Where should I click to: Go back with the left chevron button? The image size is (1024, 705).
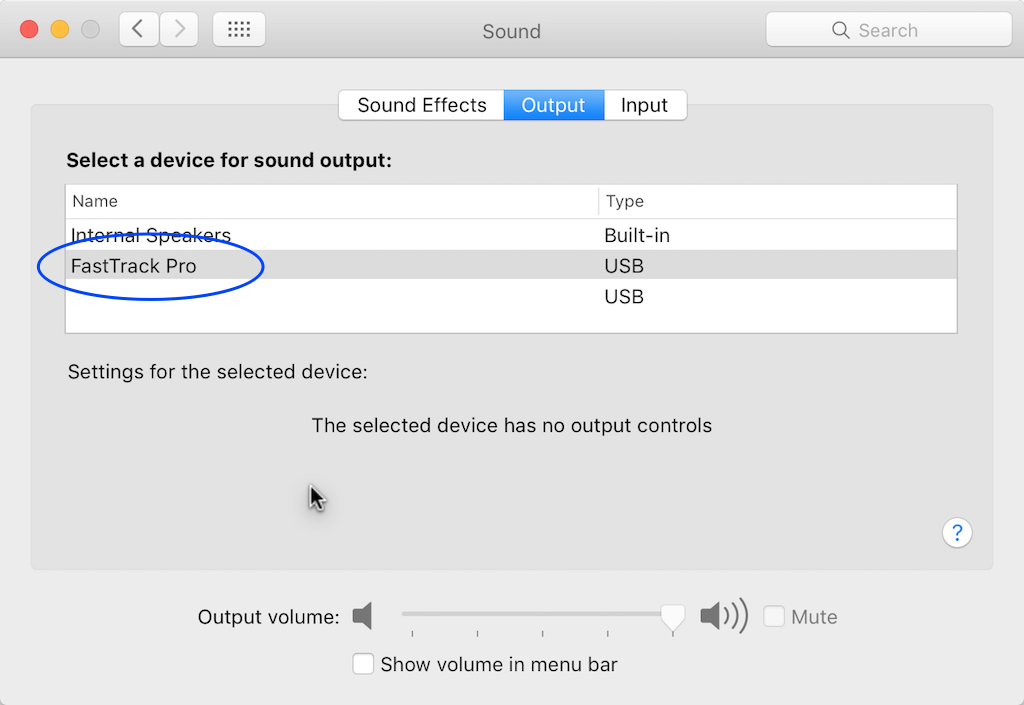[138, 29]
